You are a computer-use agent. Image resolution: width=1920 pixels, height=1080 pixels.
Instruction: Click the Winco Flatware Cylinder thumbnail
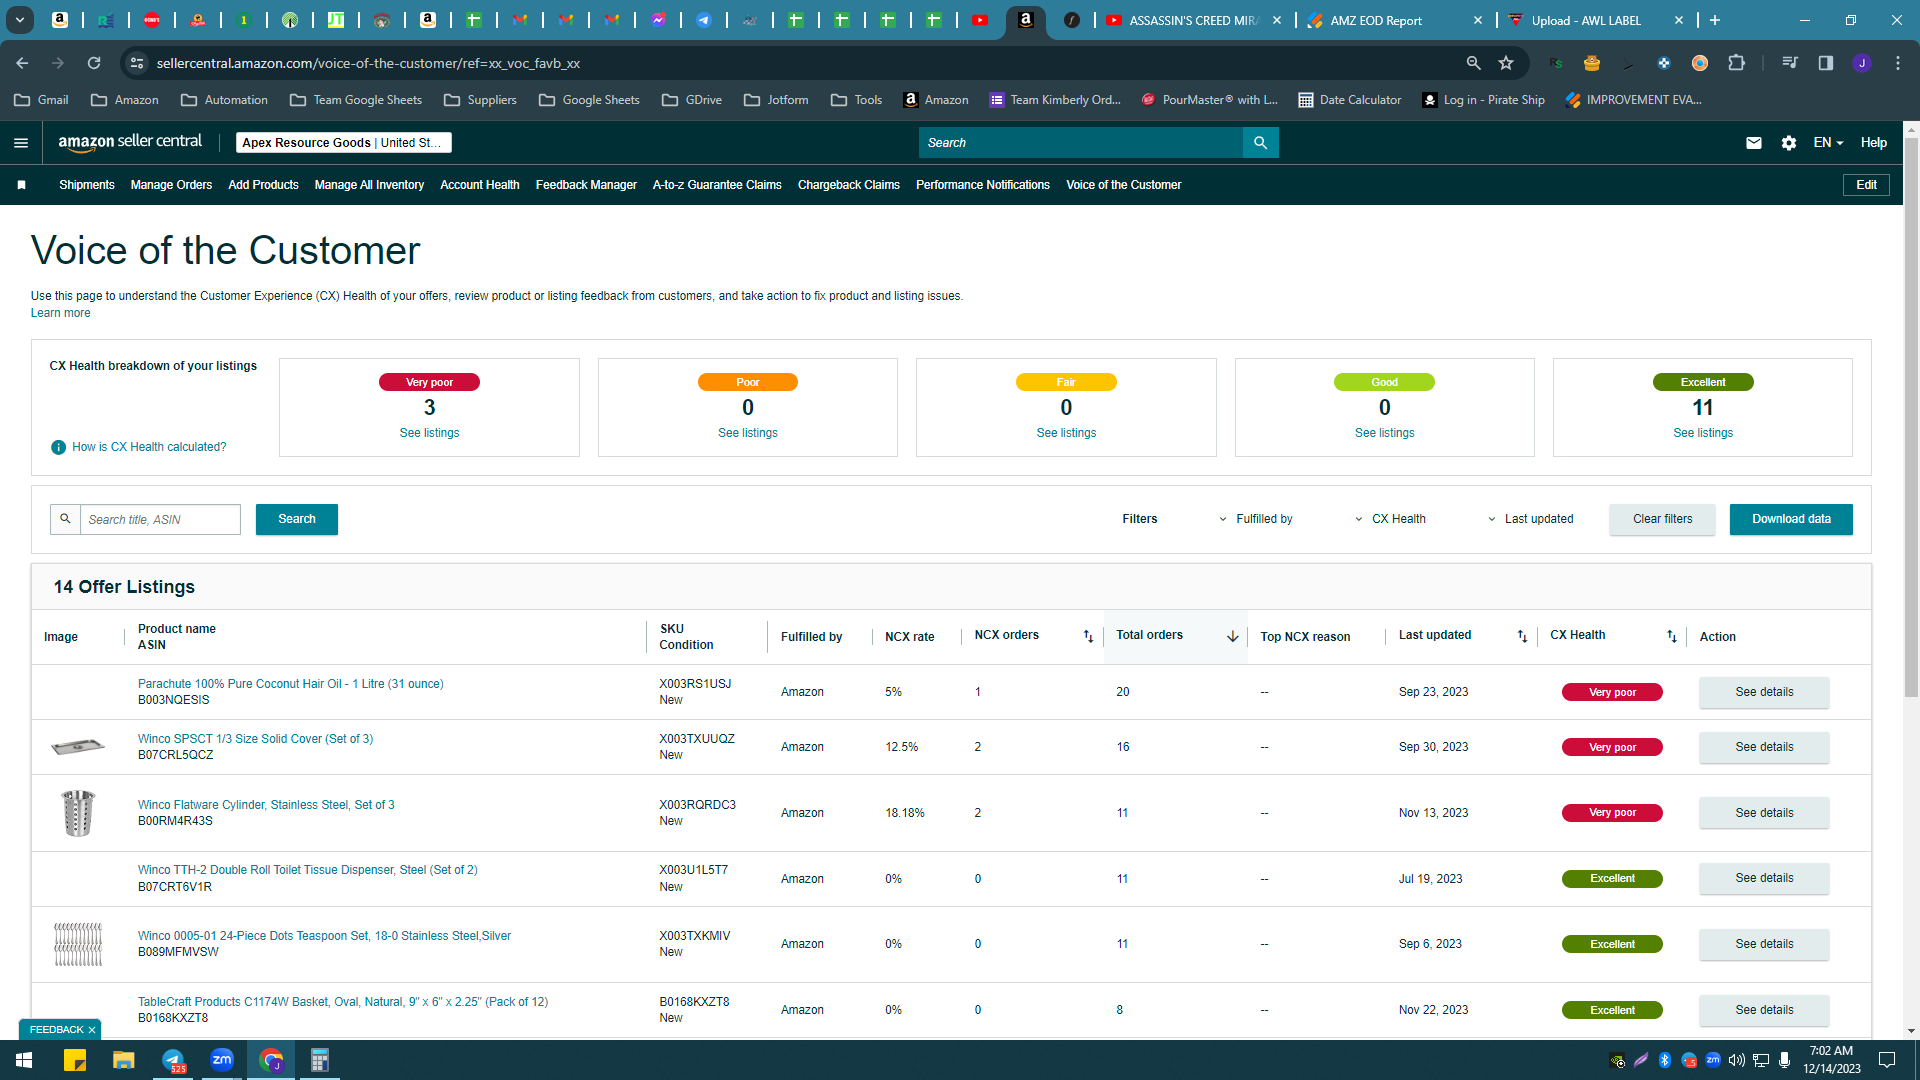pyautogui.click(x=77, y=813)
